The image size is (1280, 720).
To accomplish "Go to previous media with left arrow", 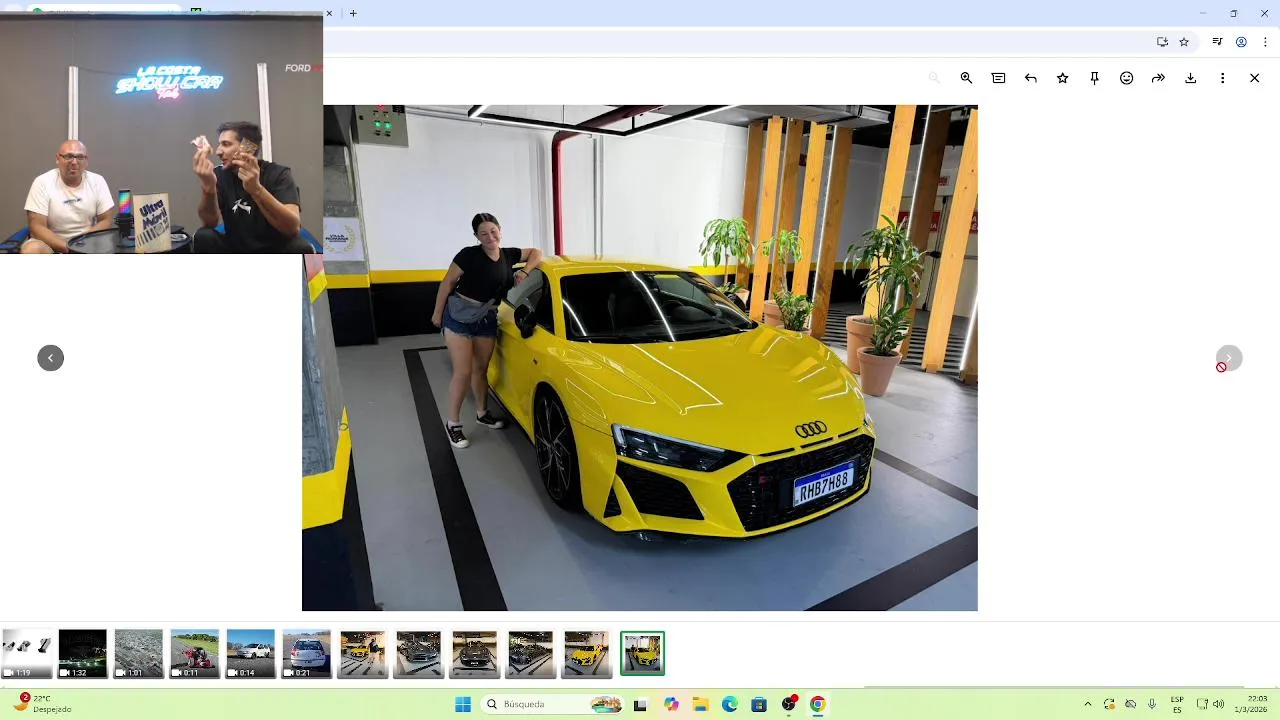I will pos(50,358).
